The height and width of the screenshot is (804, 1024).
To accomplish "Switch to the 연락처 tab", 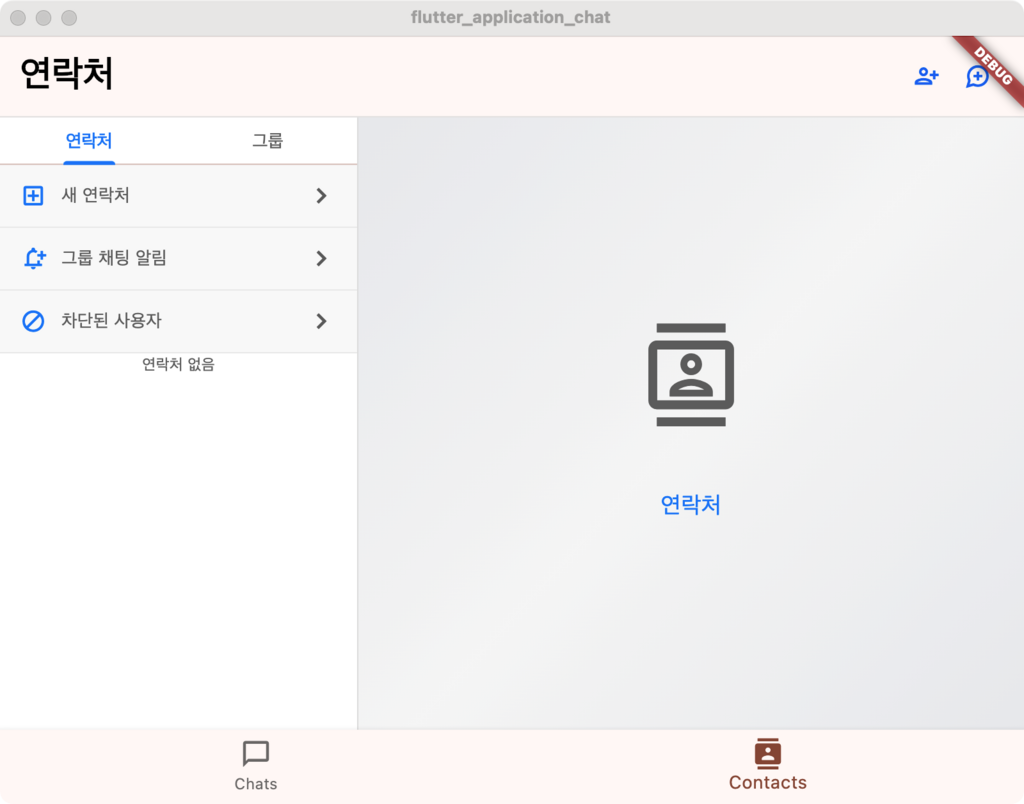I will [x=89, y=141].
